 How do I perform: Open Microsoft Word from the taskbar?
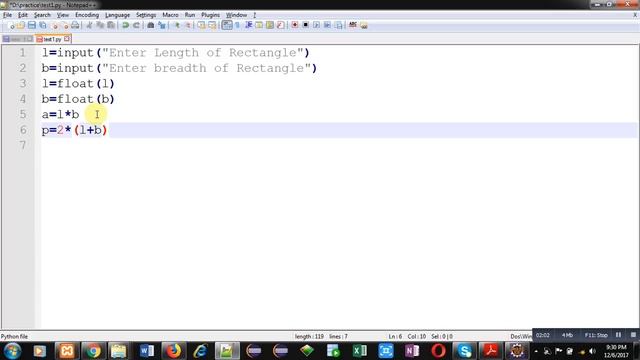click(x=147, y=351)
